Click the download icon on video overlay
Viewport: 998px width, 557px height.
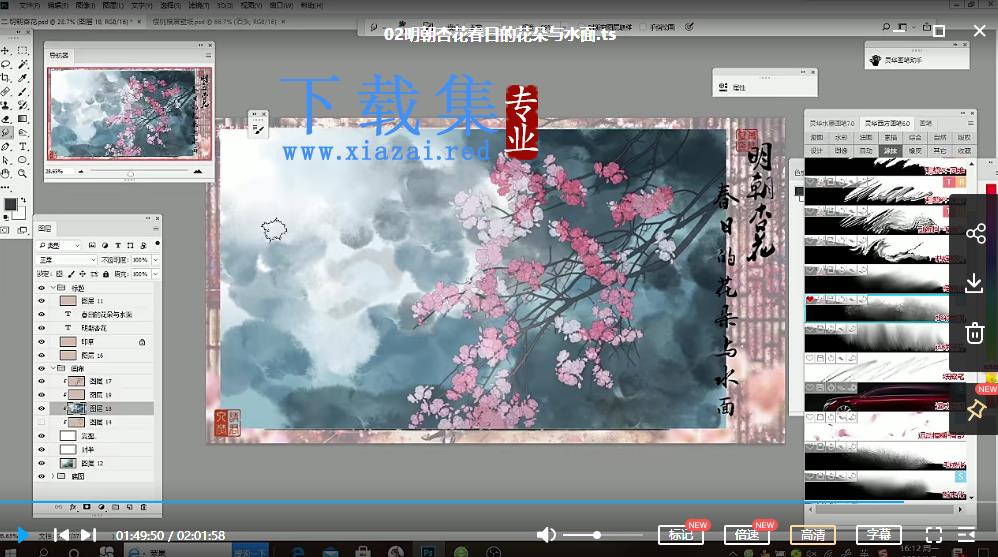[x=974, y=283]
